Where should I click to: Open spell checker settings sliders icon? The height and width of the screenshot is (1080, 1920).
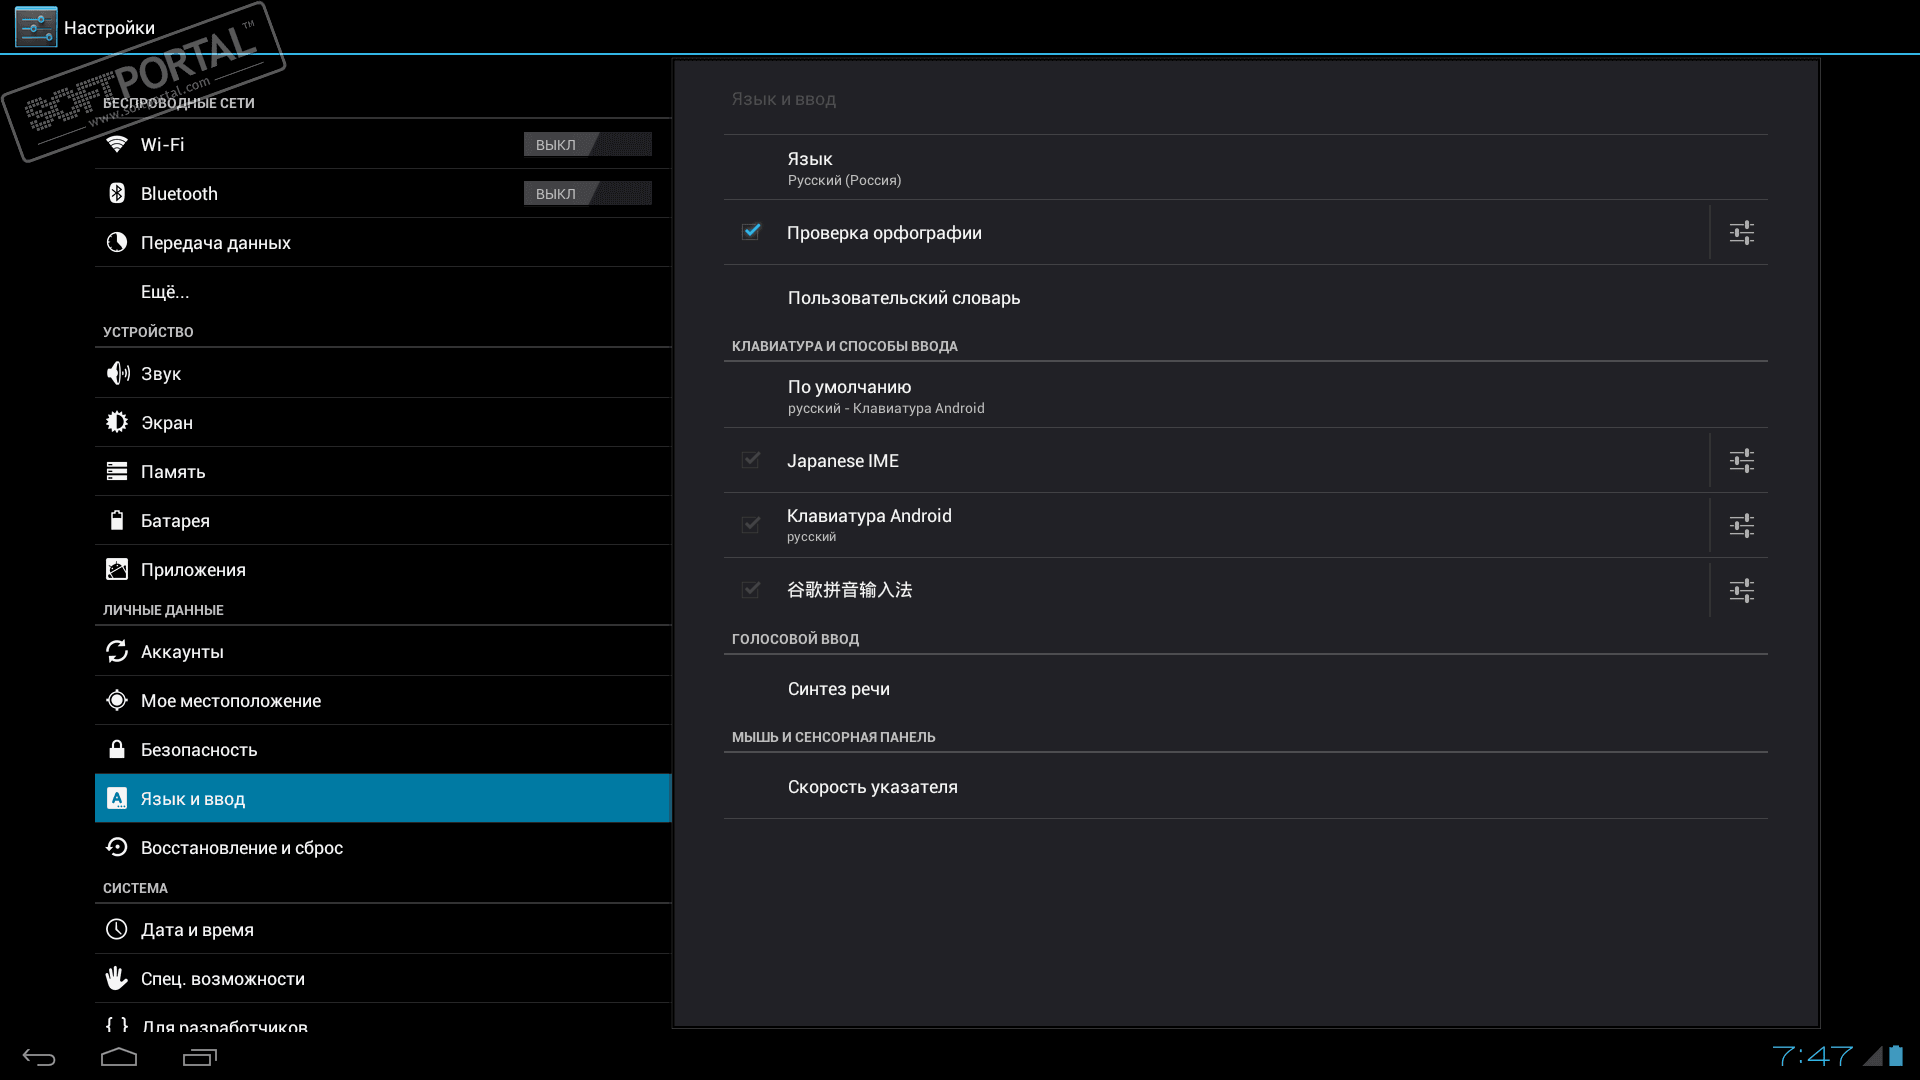[1741, 233]
